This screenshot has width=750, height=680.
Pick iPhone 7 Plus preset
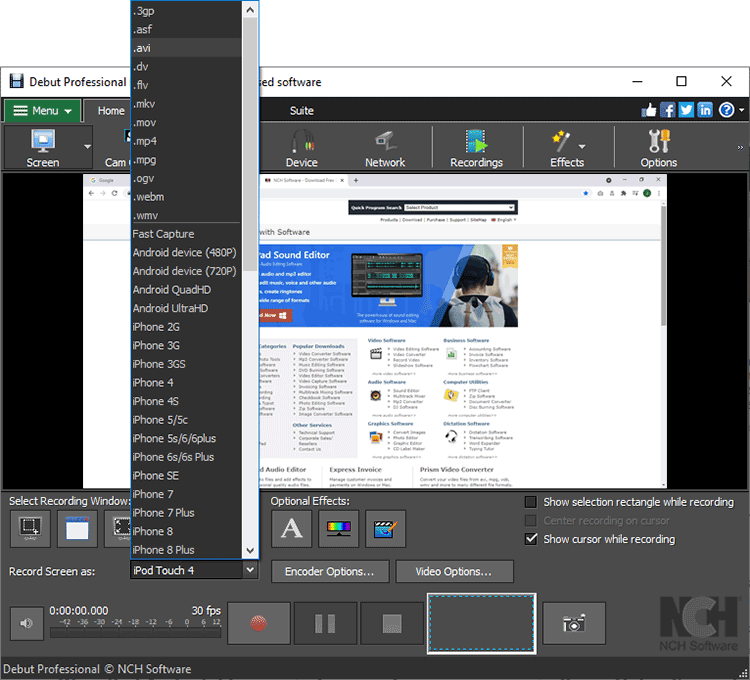pyautogui.click(x=186, y=513)
